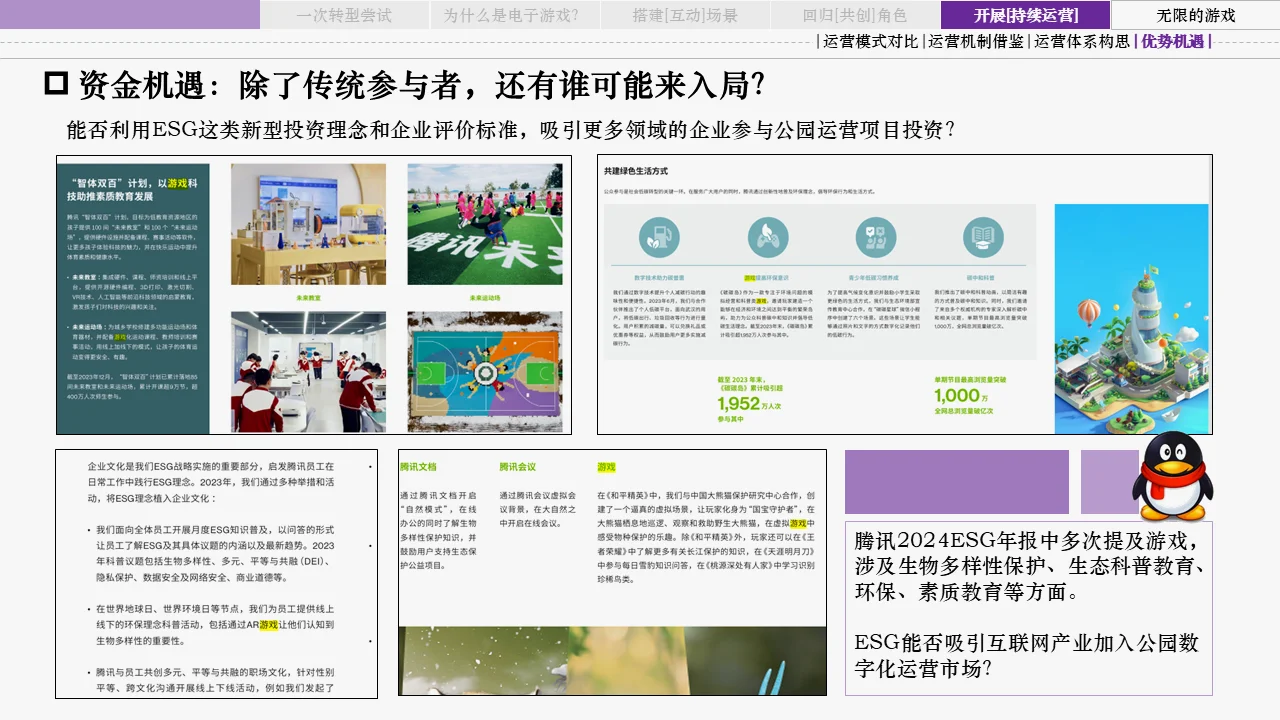Click the 青少年低碳习惯养成 circular icon
Screen dimensions: 1280x720
pos(876,238)
